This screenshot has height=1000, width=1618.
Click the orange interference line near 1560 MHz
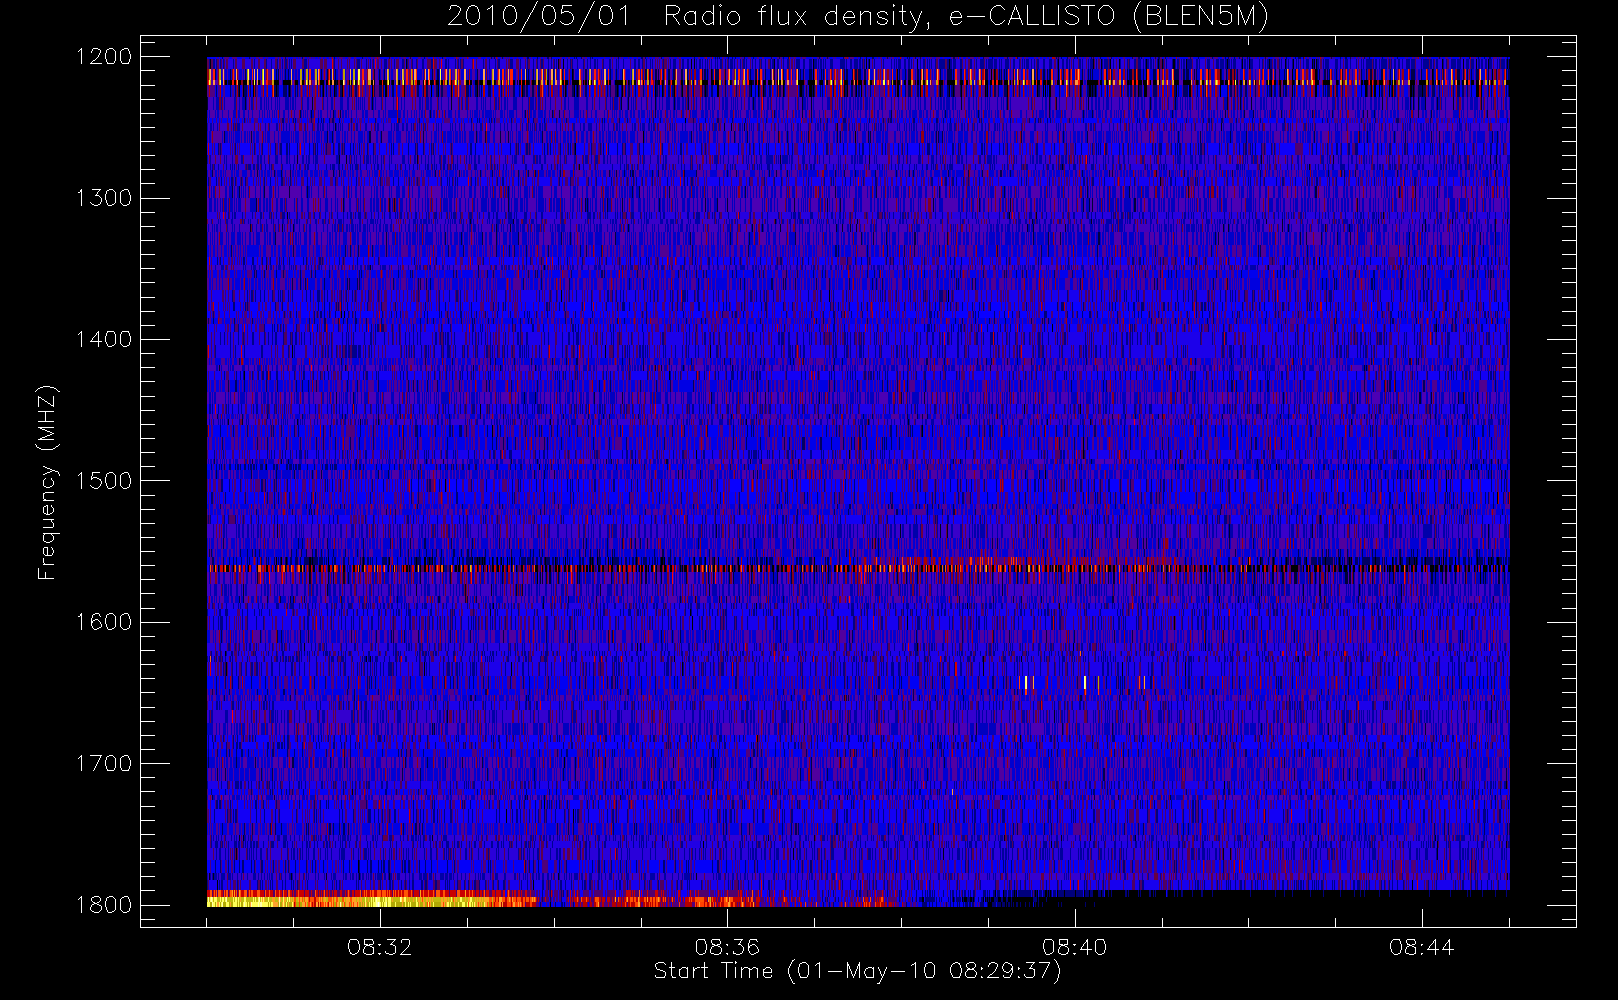pos(857,567)
